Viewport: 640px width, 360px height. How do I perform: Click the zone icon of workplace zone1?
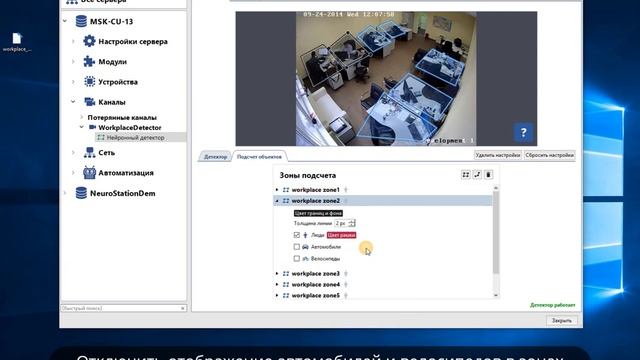click(x=286, y=190)
